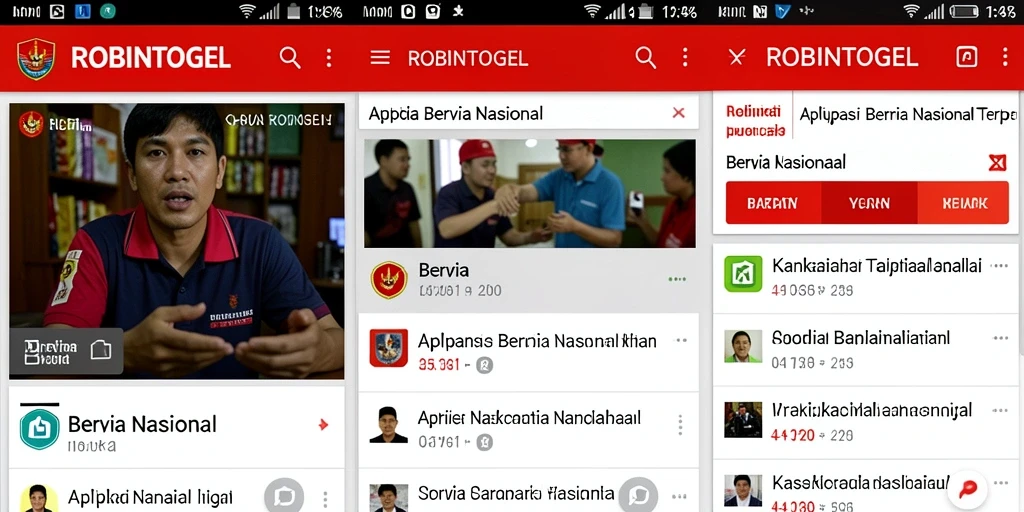This screenshot has height=512, width=1024.
Task: Open overflow dots in the second header
Action: [684, 58]
